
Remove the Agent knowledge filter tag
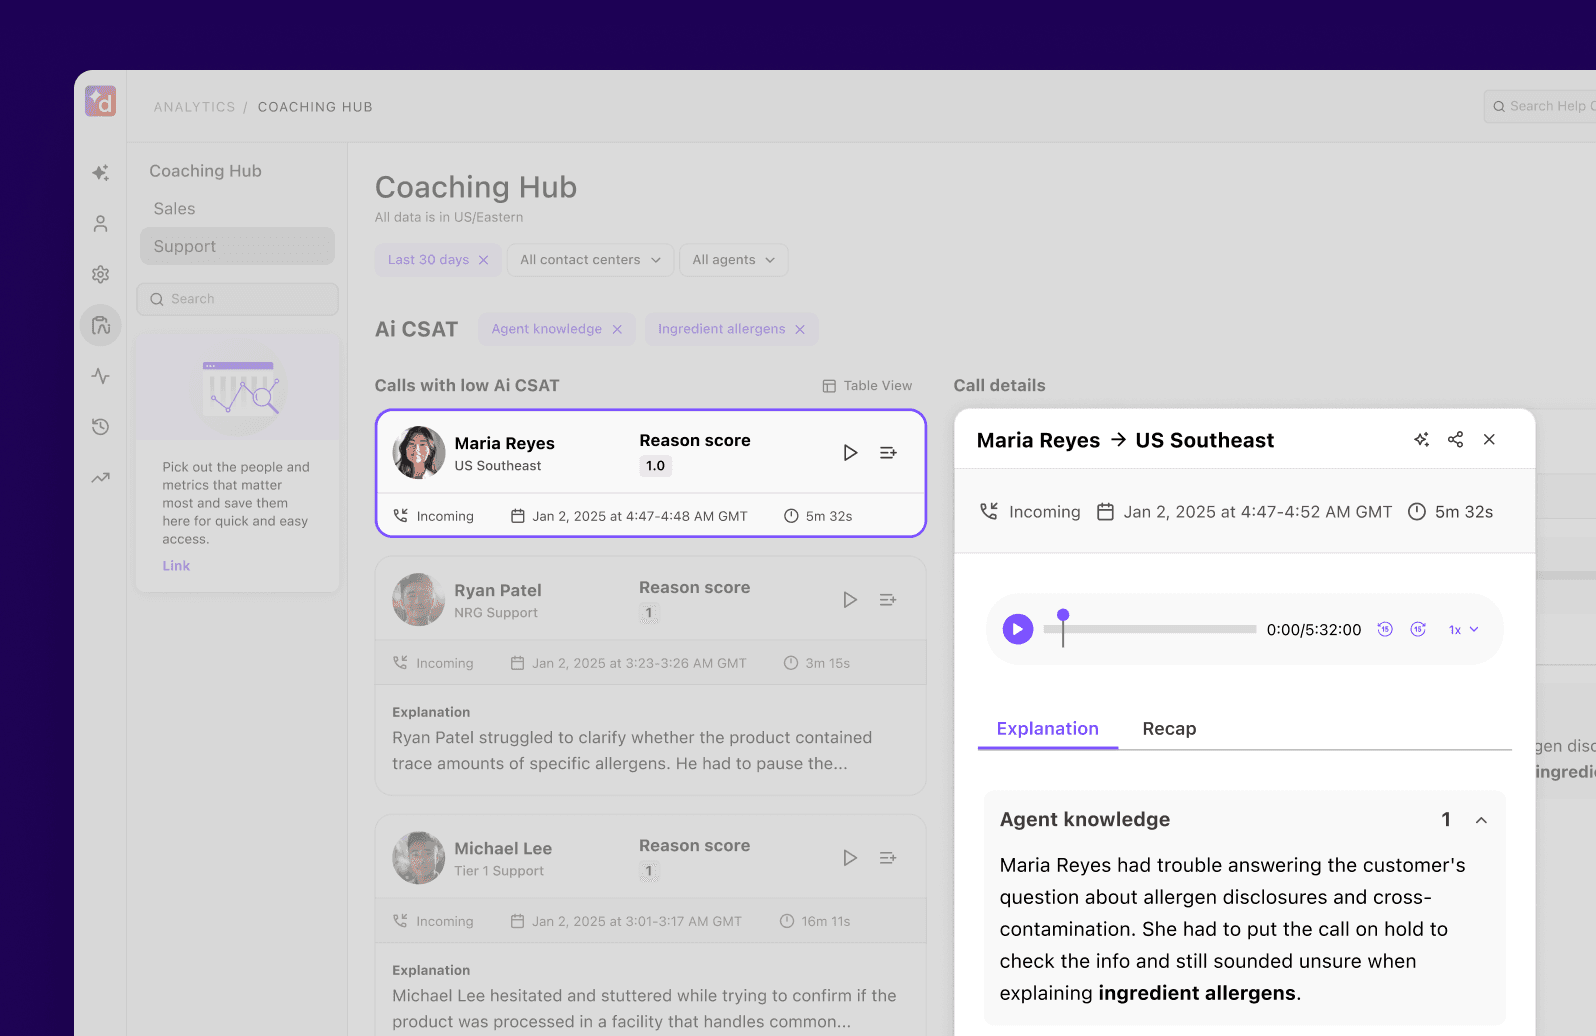[617, 329]
